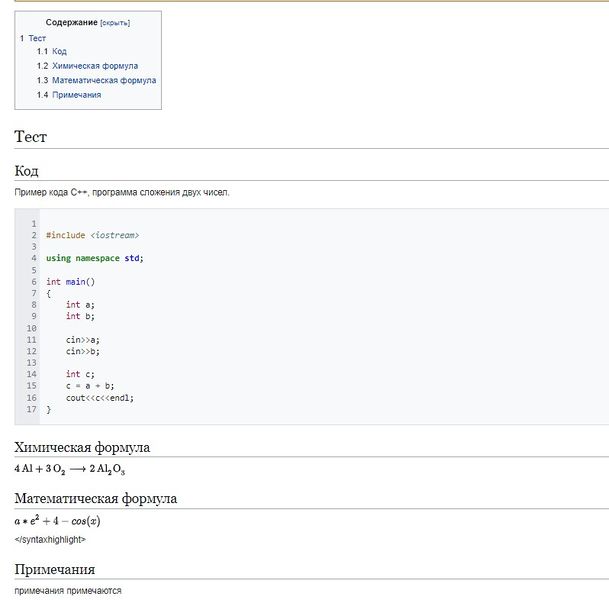Click the "using namespace std;" code line
The image size is (609, 600).
(x=94, y=258)
